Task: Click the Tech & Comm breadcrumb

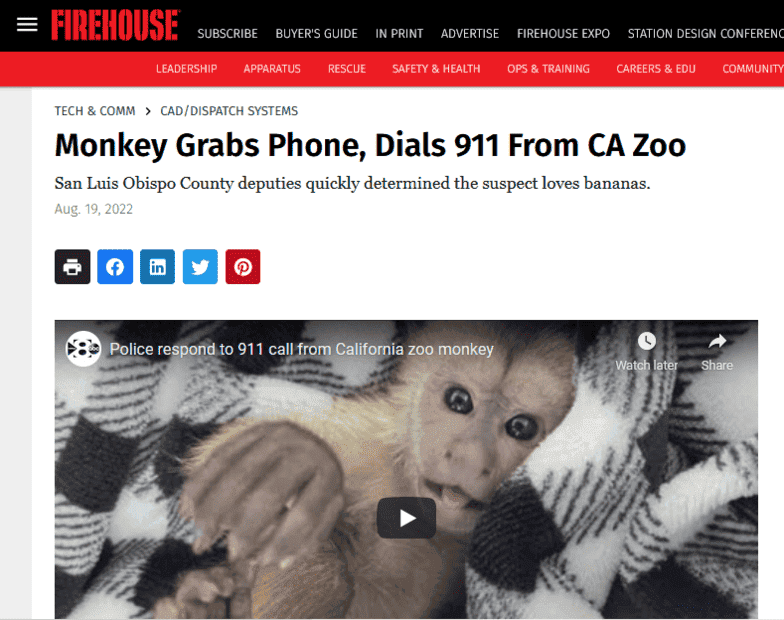Action: click(95, 110)
